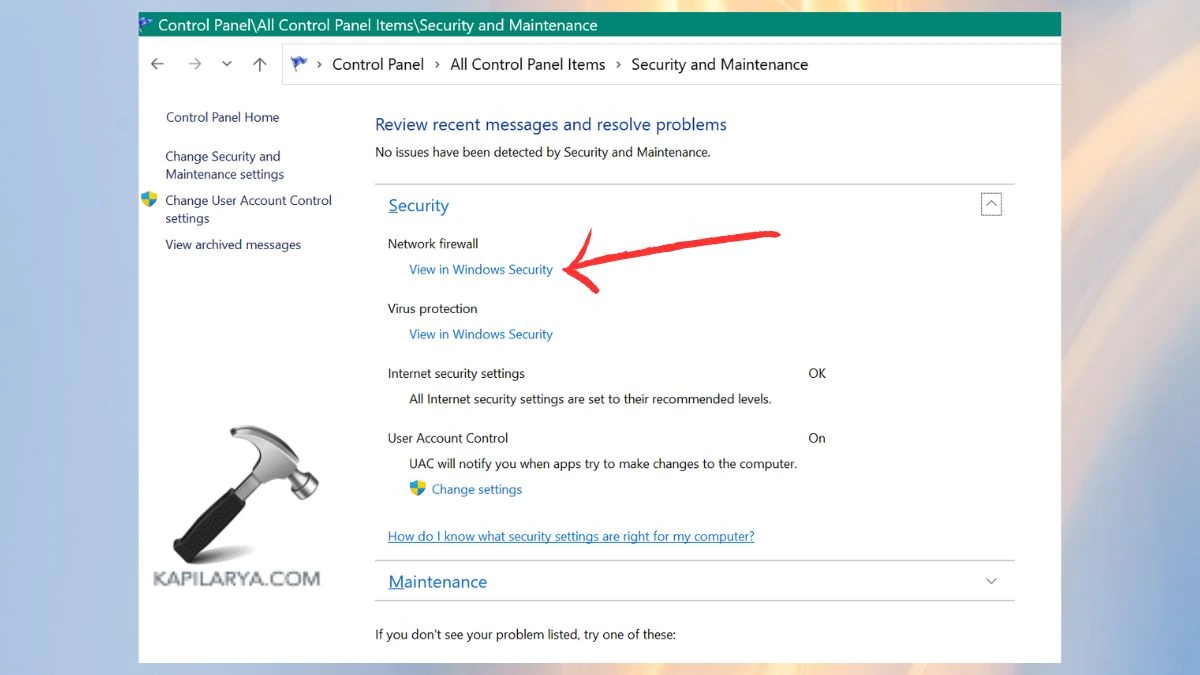Click the flag icon in address bar

tap(298, 64)
